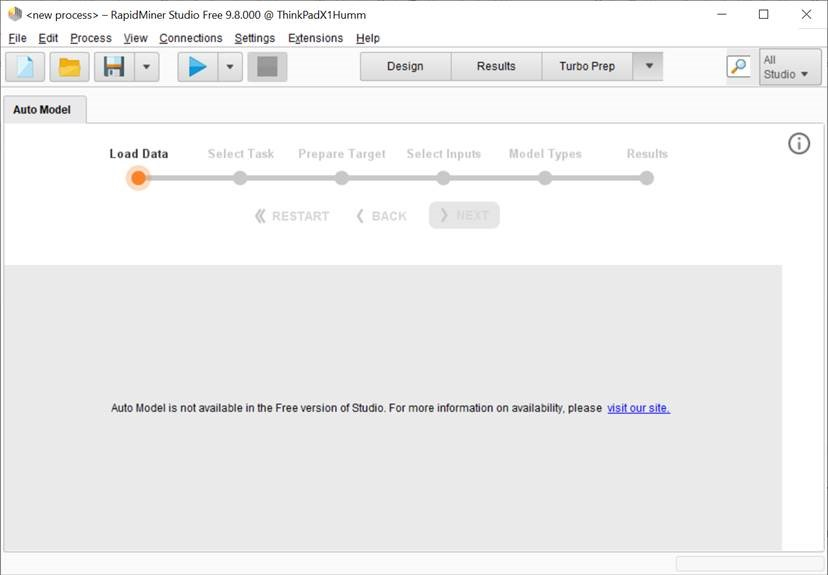The height and width of the screenshot is (575, 828).
Task: Open the Help menu
Action: [368, 38]
